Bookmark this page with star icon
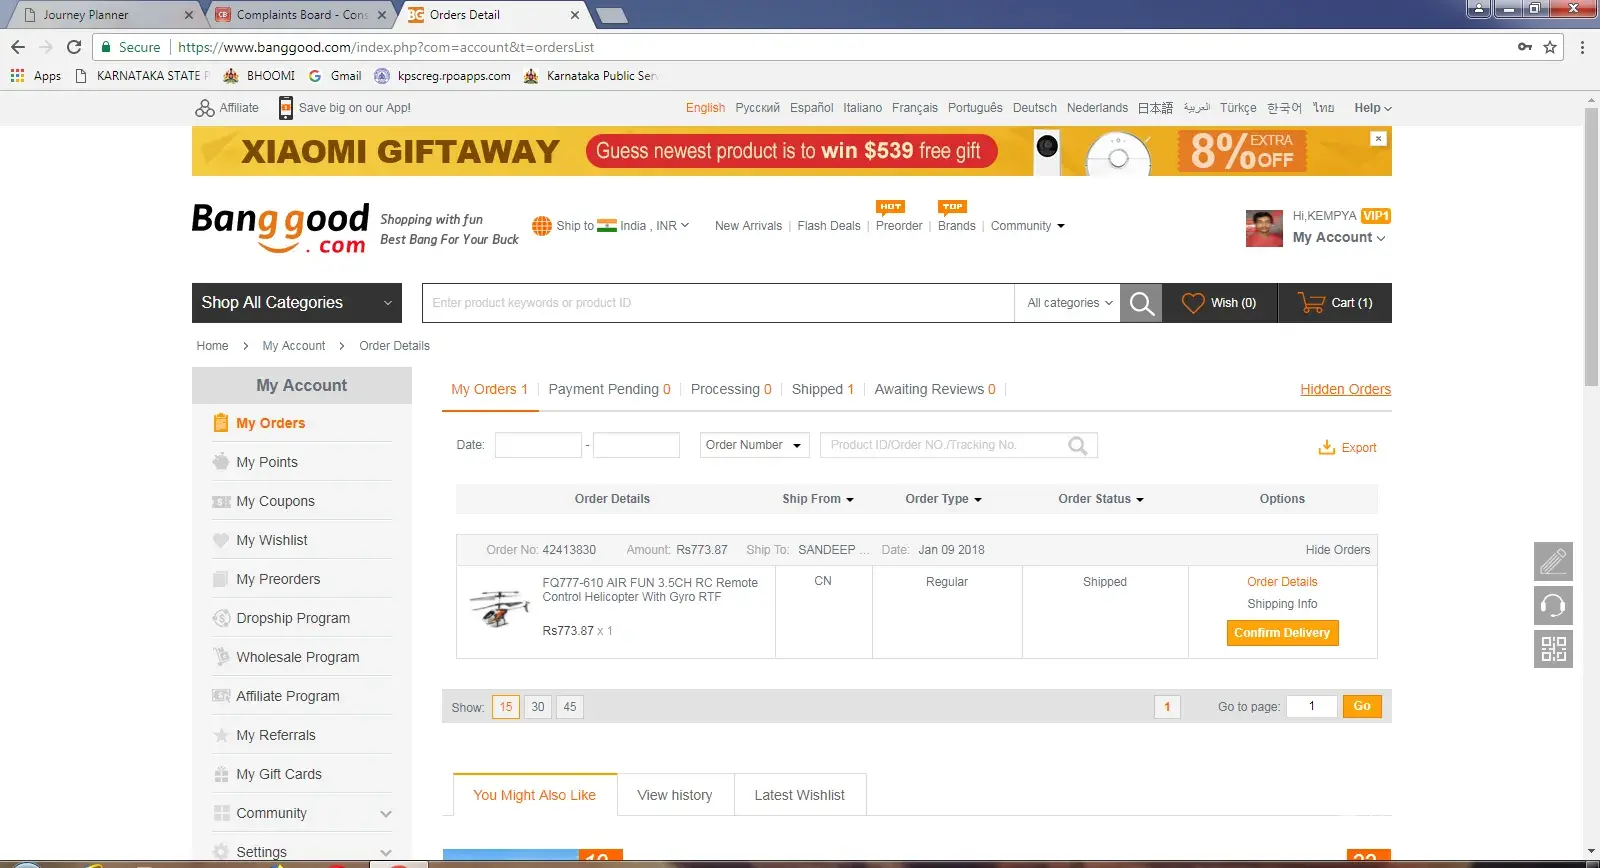This screenshot has height=868, width=1600. pos(1550,47)
